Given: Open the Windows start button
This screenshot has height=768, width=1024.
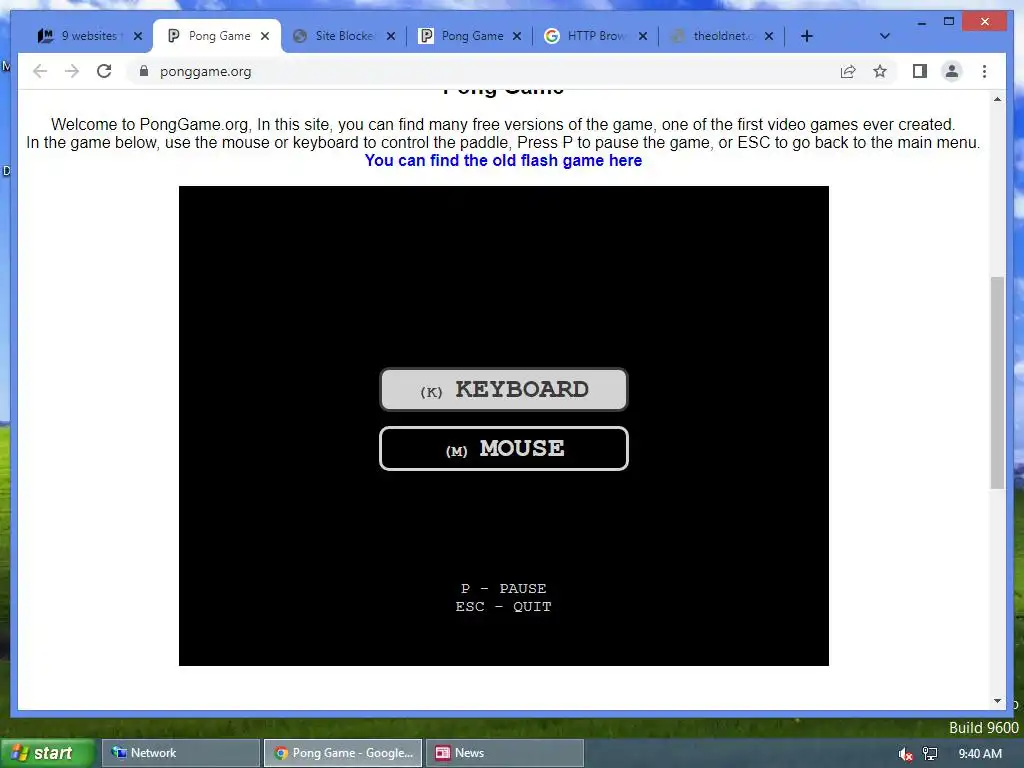Looking at the screenshot, I should pos(47,753).
